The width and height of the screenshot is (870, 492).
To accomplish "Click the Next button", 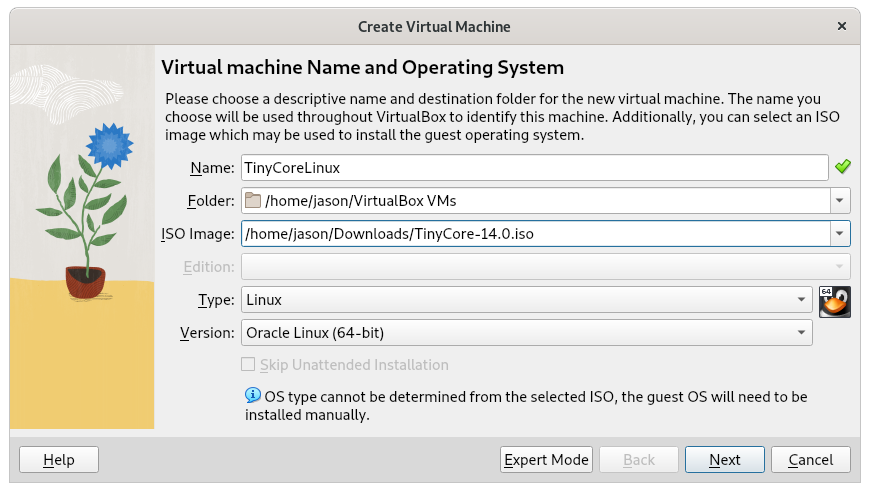I will tap(725, 460).
